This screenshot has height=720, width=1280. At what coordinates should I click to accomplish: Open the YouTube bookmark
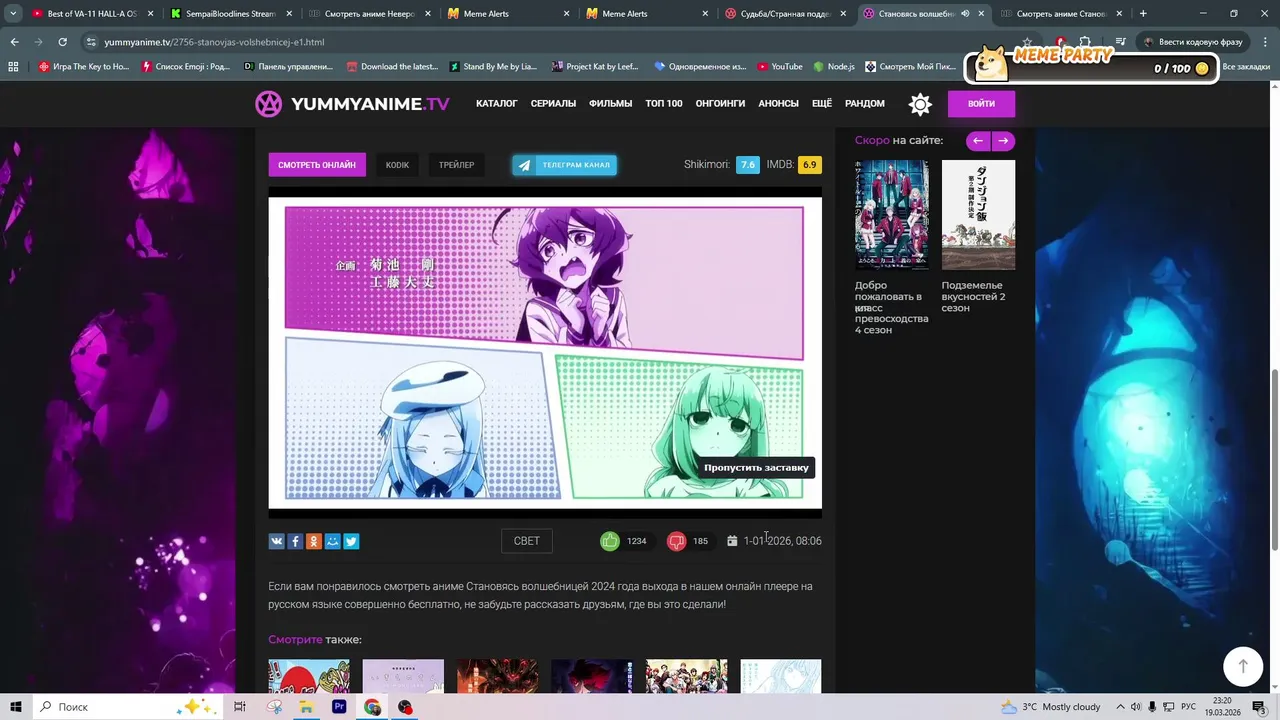pos(780,67)
